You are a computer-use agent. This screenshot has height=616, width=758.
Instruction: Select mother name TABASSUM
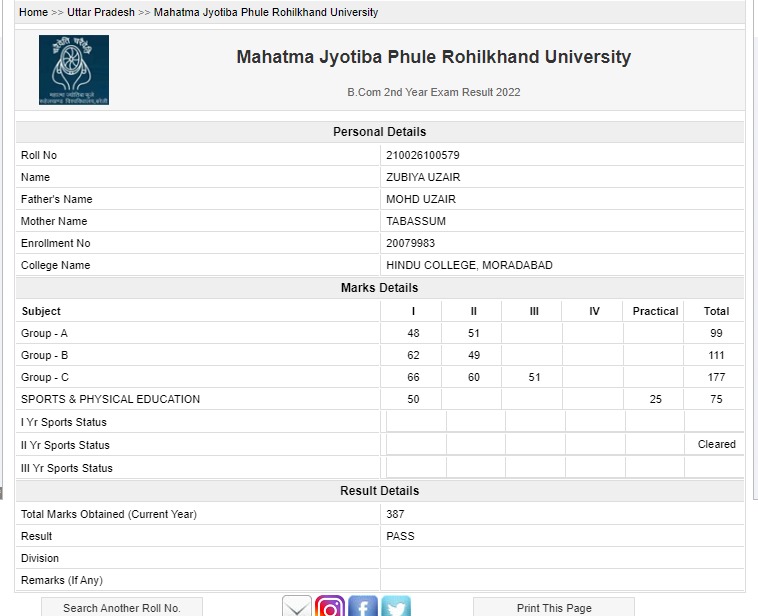(x=416, y=221)
